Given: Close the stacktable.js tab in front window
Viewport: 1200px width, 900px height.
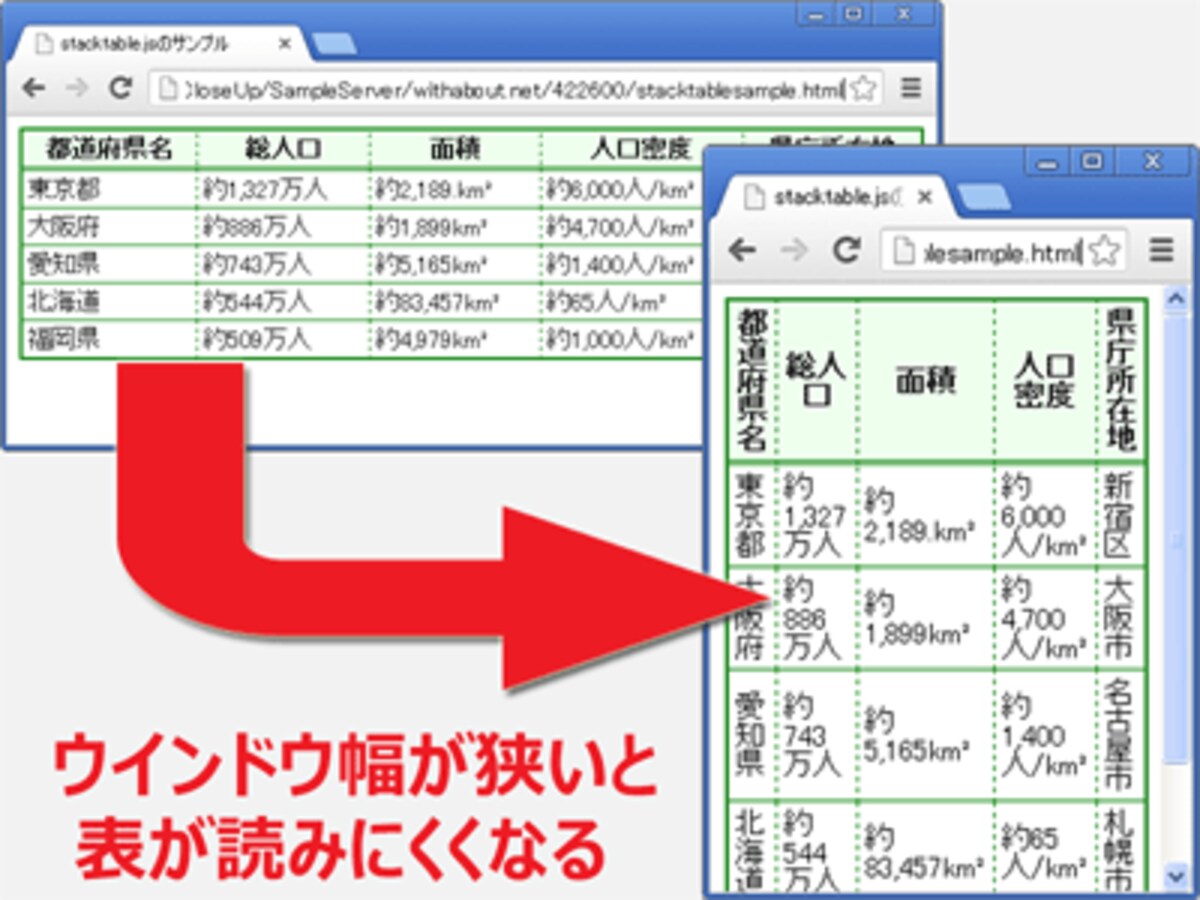Looking at the screenshot, I should pyautogui.click(x=925, y=198).
